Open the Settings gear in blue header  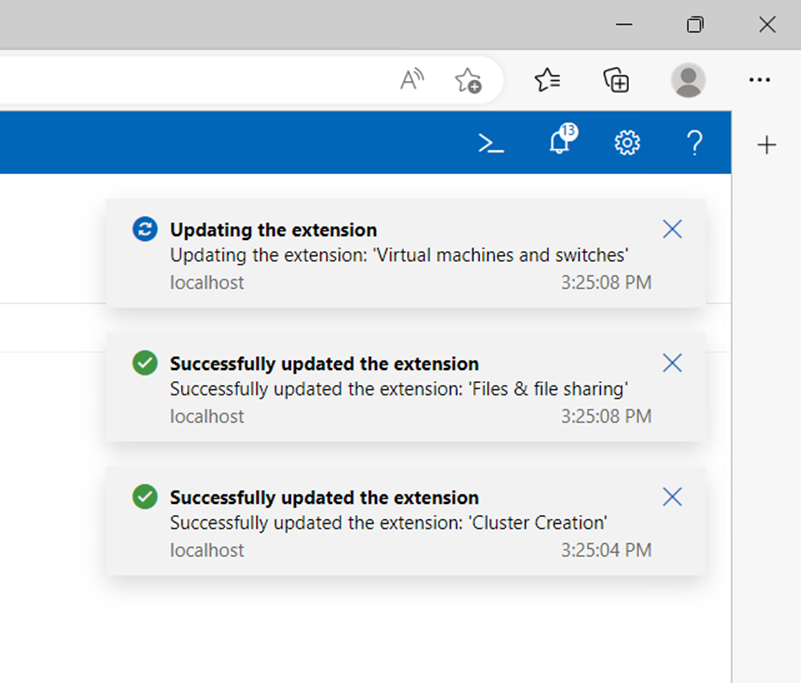tap(627, 143)
